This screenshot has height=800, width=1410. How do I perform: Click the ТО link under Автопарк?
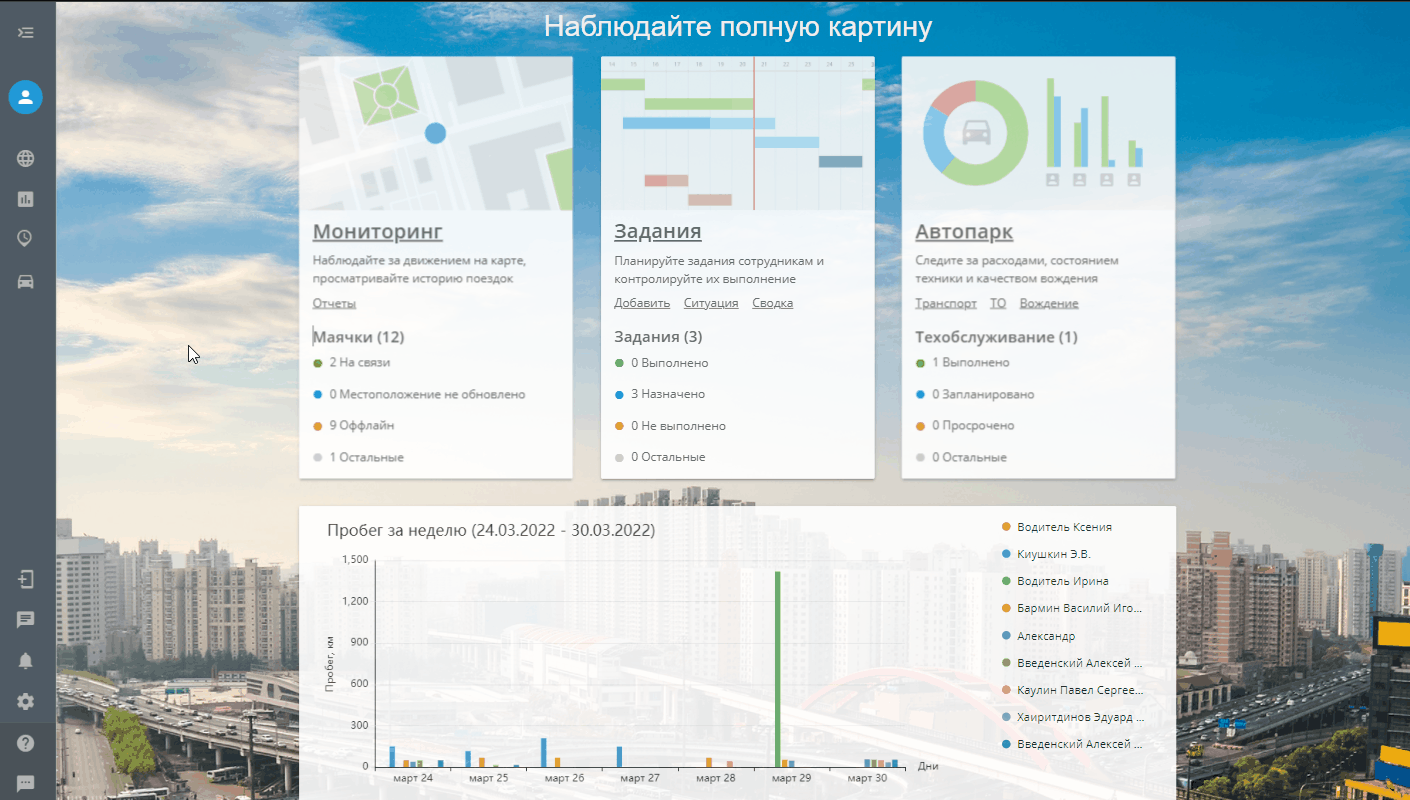click(x=998, y=303)
